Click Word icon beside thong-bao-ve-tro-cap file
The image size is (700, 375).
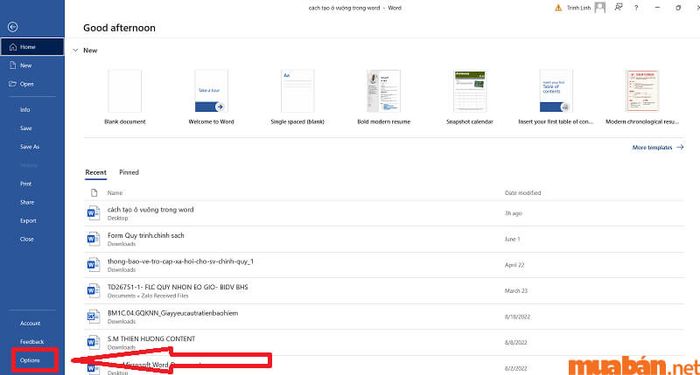pyautogui.click(x=93, y=265)
